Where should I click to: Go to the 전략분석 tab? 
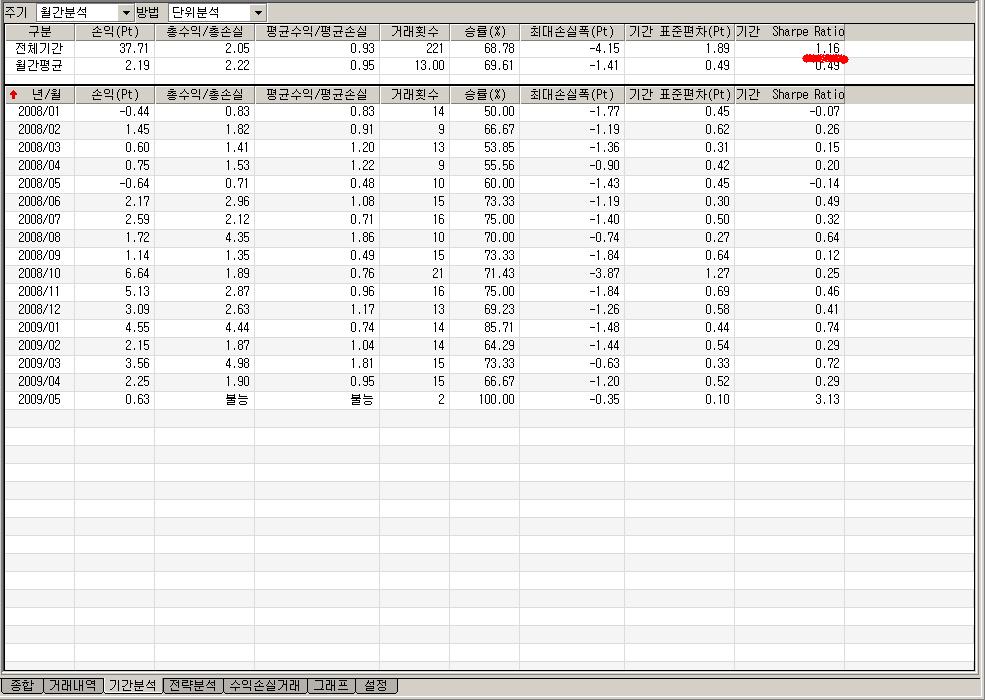click(192, 686)
